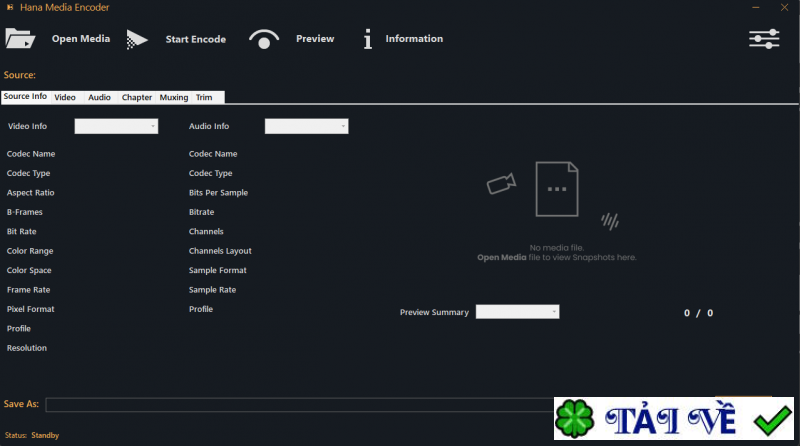The height and width of the screenshot is (446, 800).
Task: Switch to the Trim tab
Action: point(204,97)
